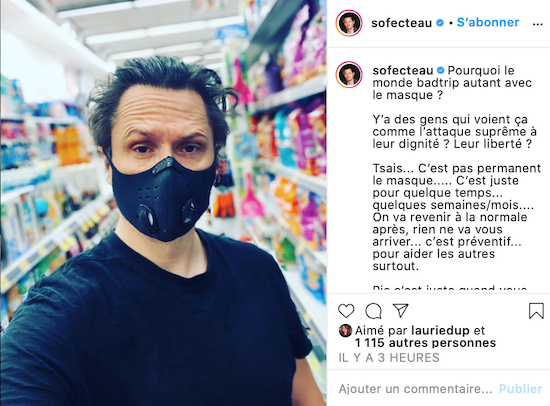Image resolution: width=550 pixels, height=406 pixels.
Task: Click the header profile picture of sofecteau
Action: 349,23
